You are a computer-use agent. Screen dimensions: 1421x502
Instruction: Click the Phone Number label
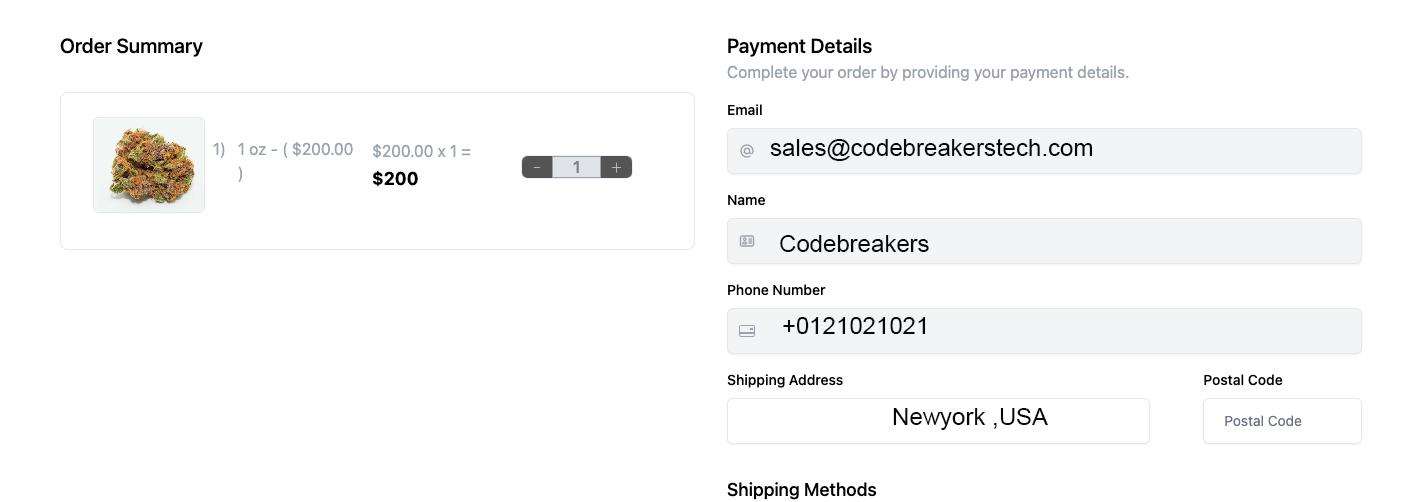pyautogui.click(x=776, y=290)
